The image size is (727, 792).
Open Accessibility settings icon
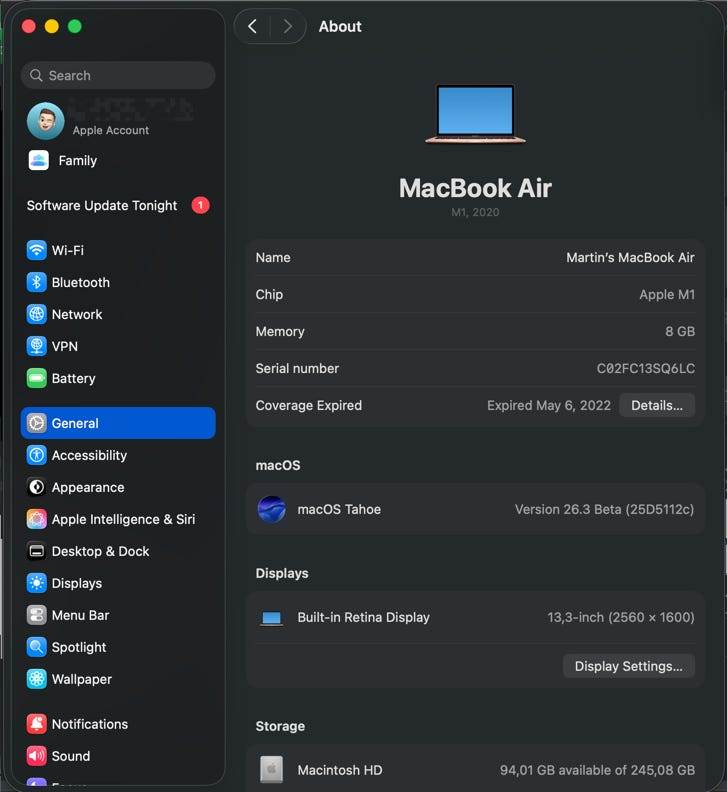click(x=37, y=455)
